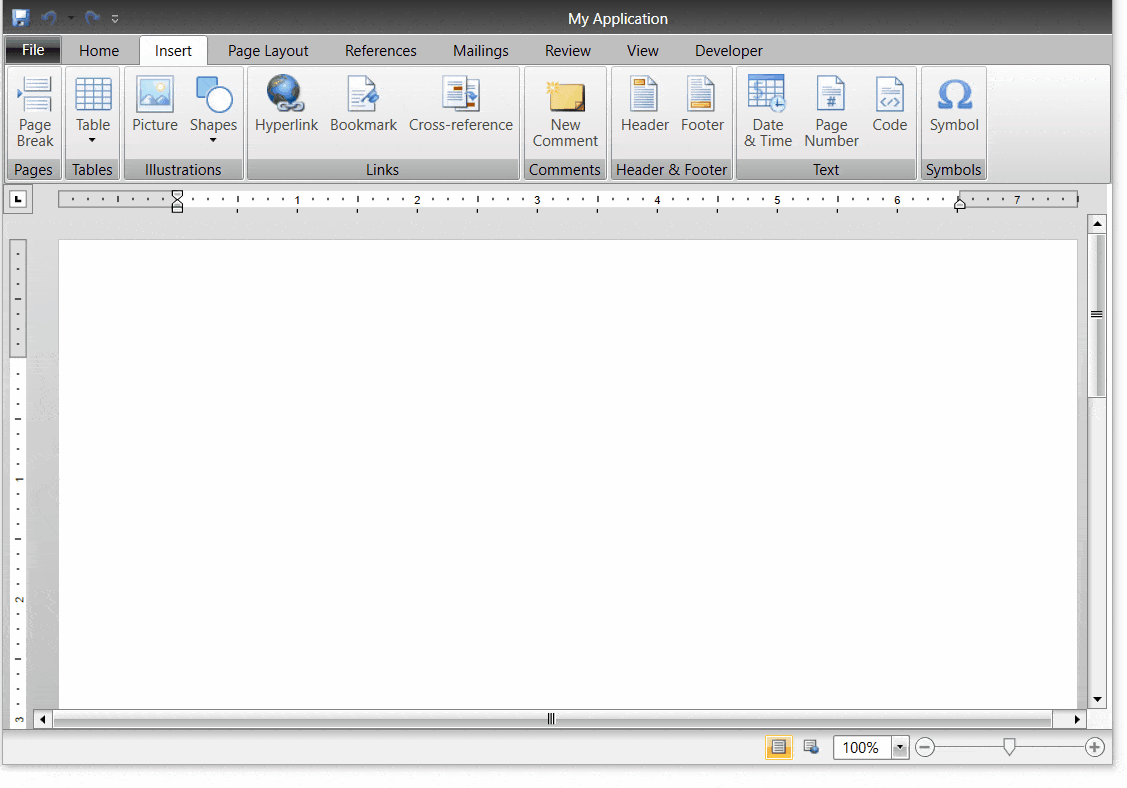This screenshot has height=788, width=1127.
Task: Toggle Print Layout view in the status bar
Action: click(x=779, y=746)
